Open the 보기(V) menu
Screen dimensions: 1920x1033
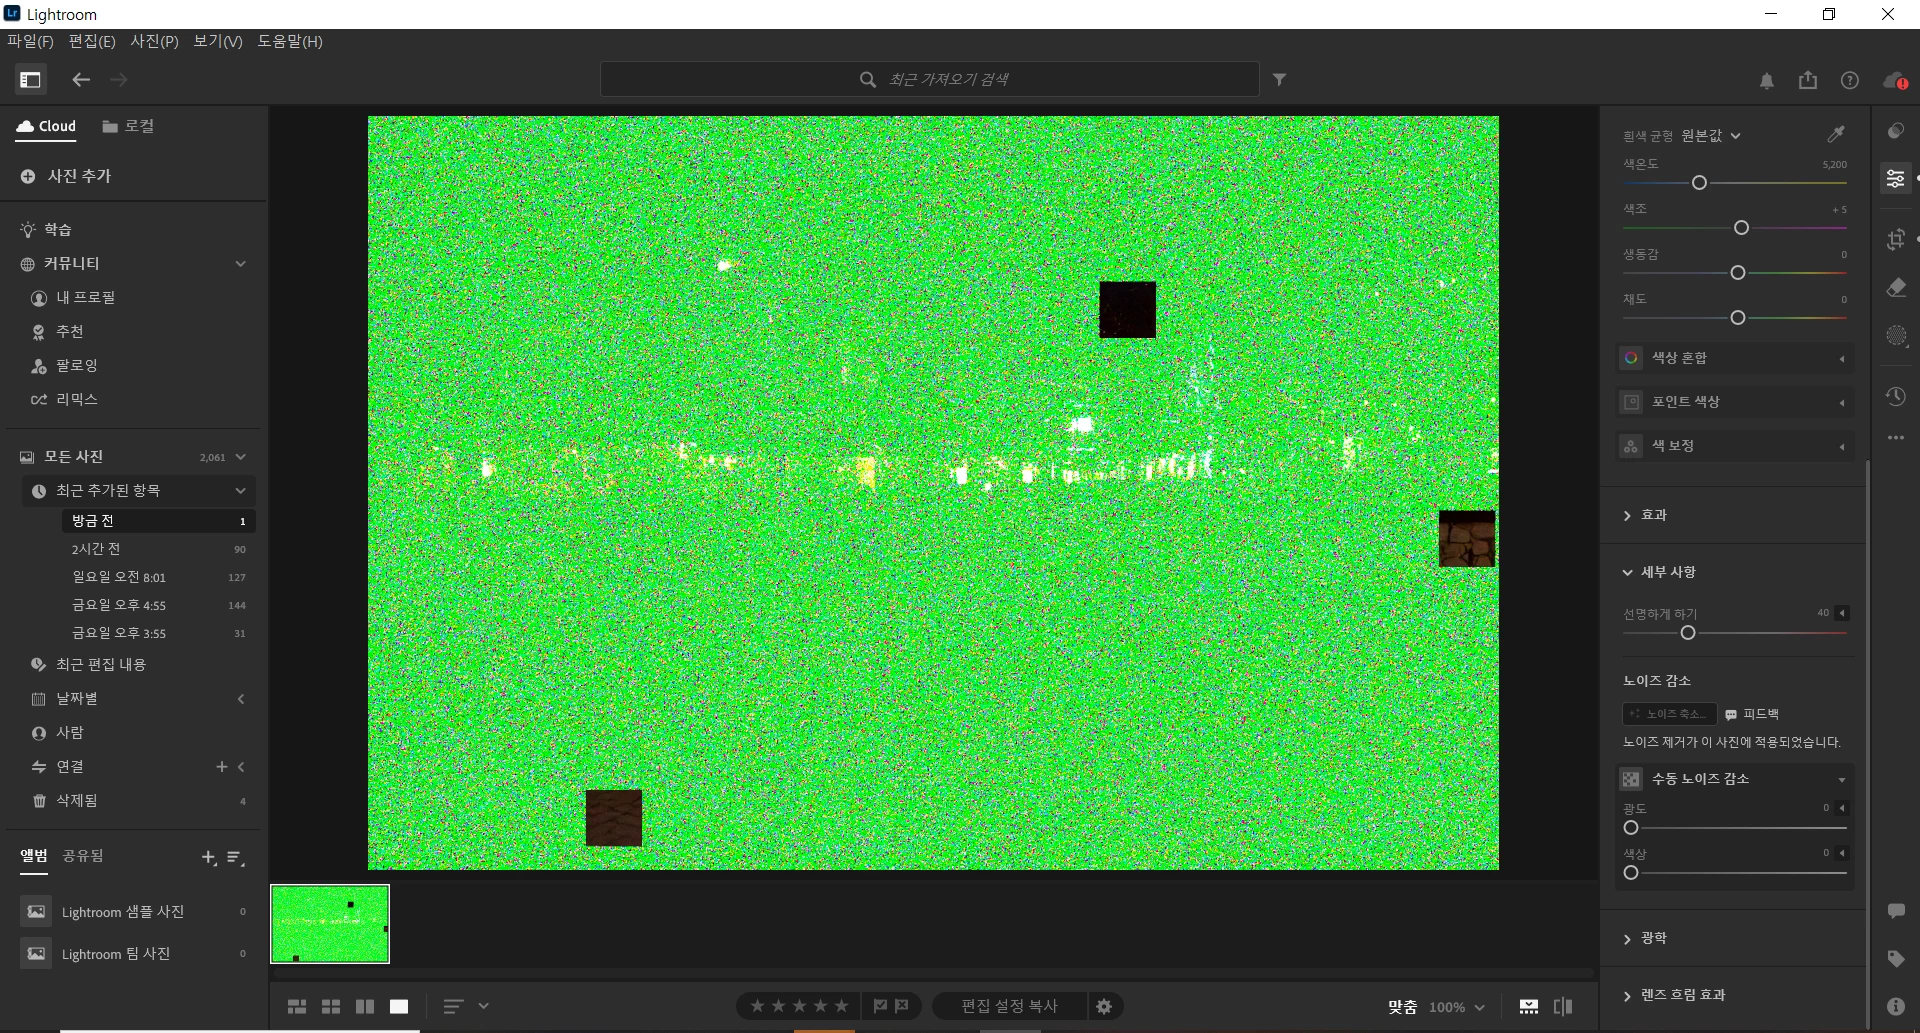[x=217, y=41]
